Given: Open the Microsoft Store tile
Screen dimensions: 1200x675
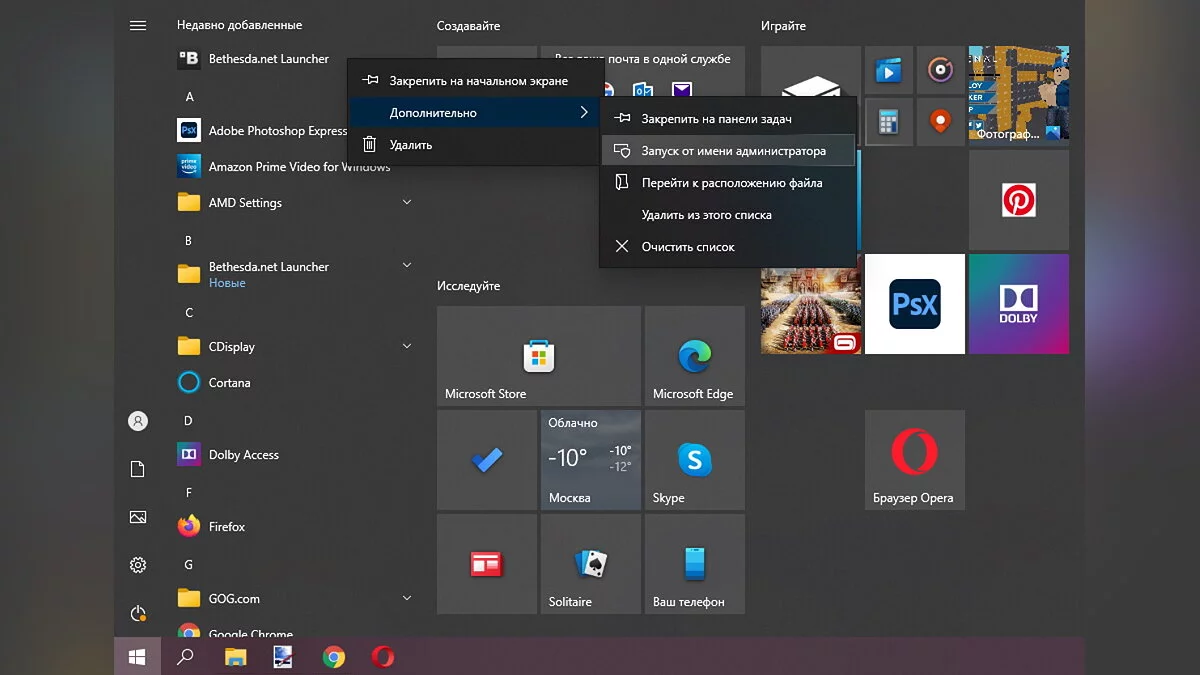Looking at the screenshot, I should point(538,356).
